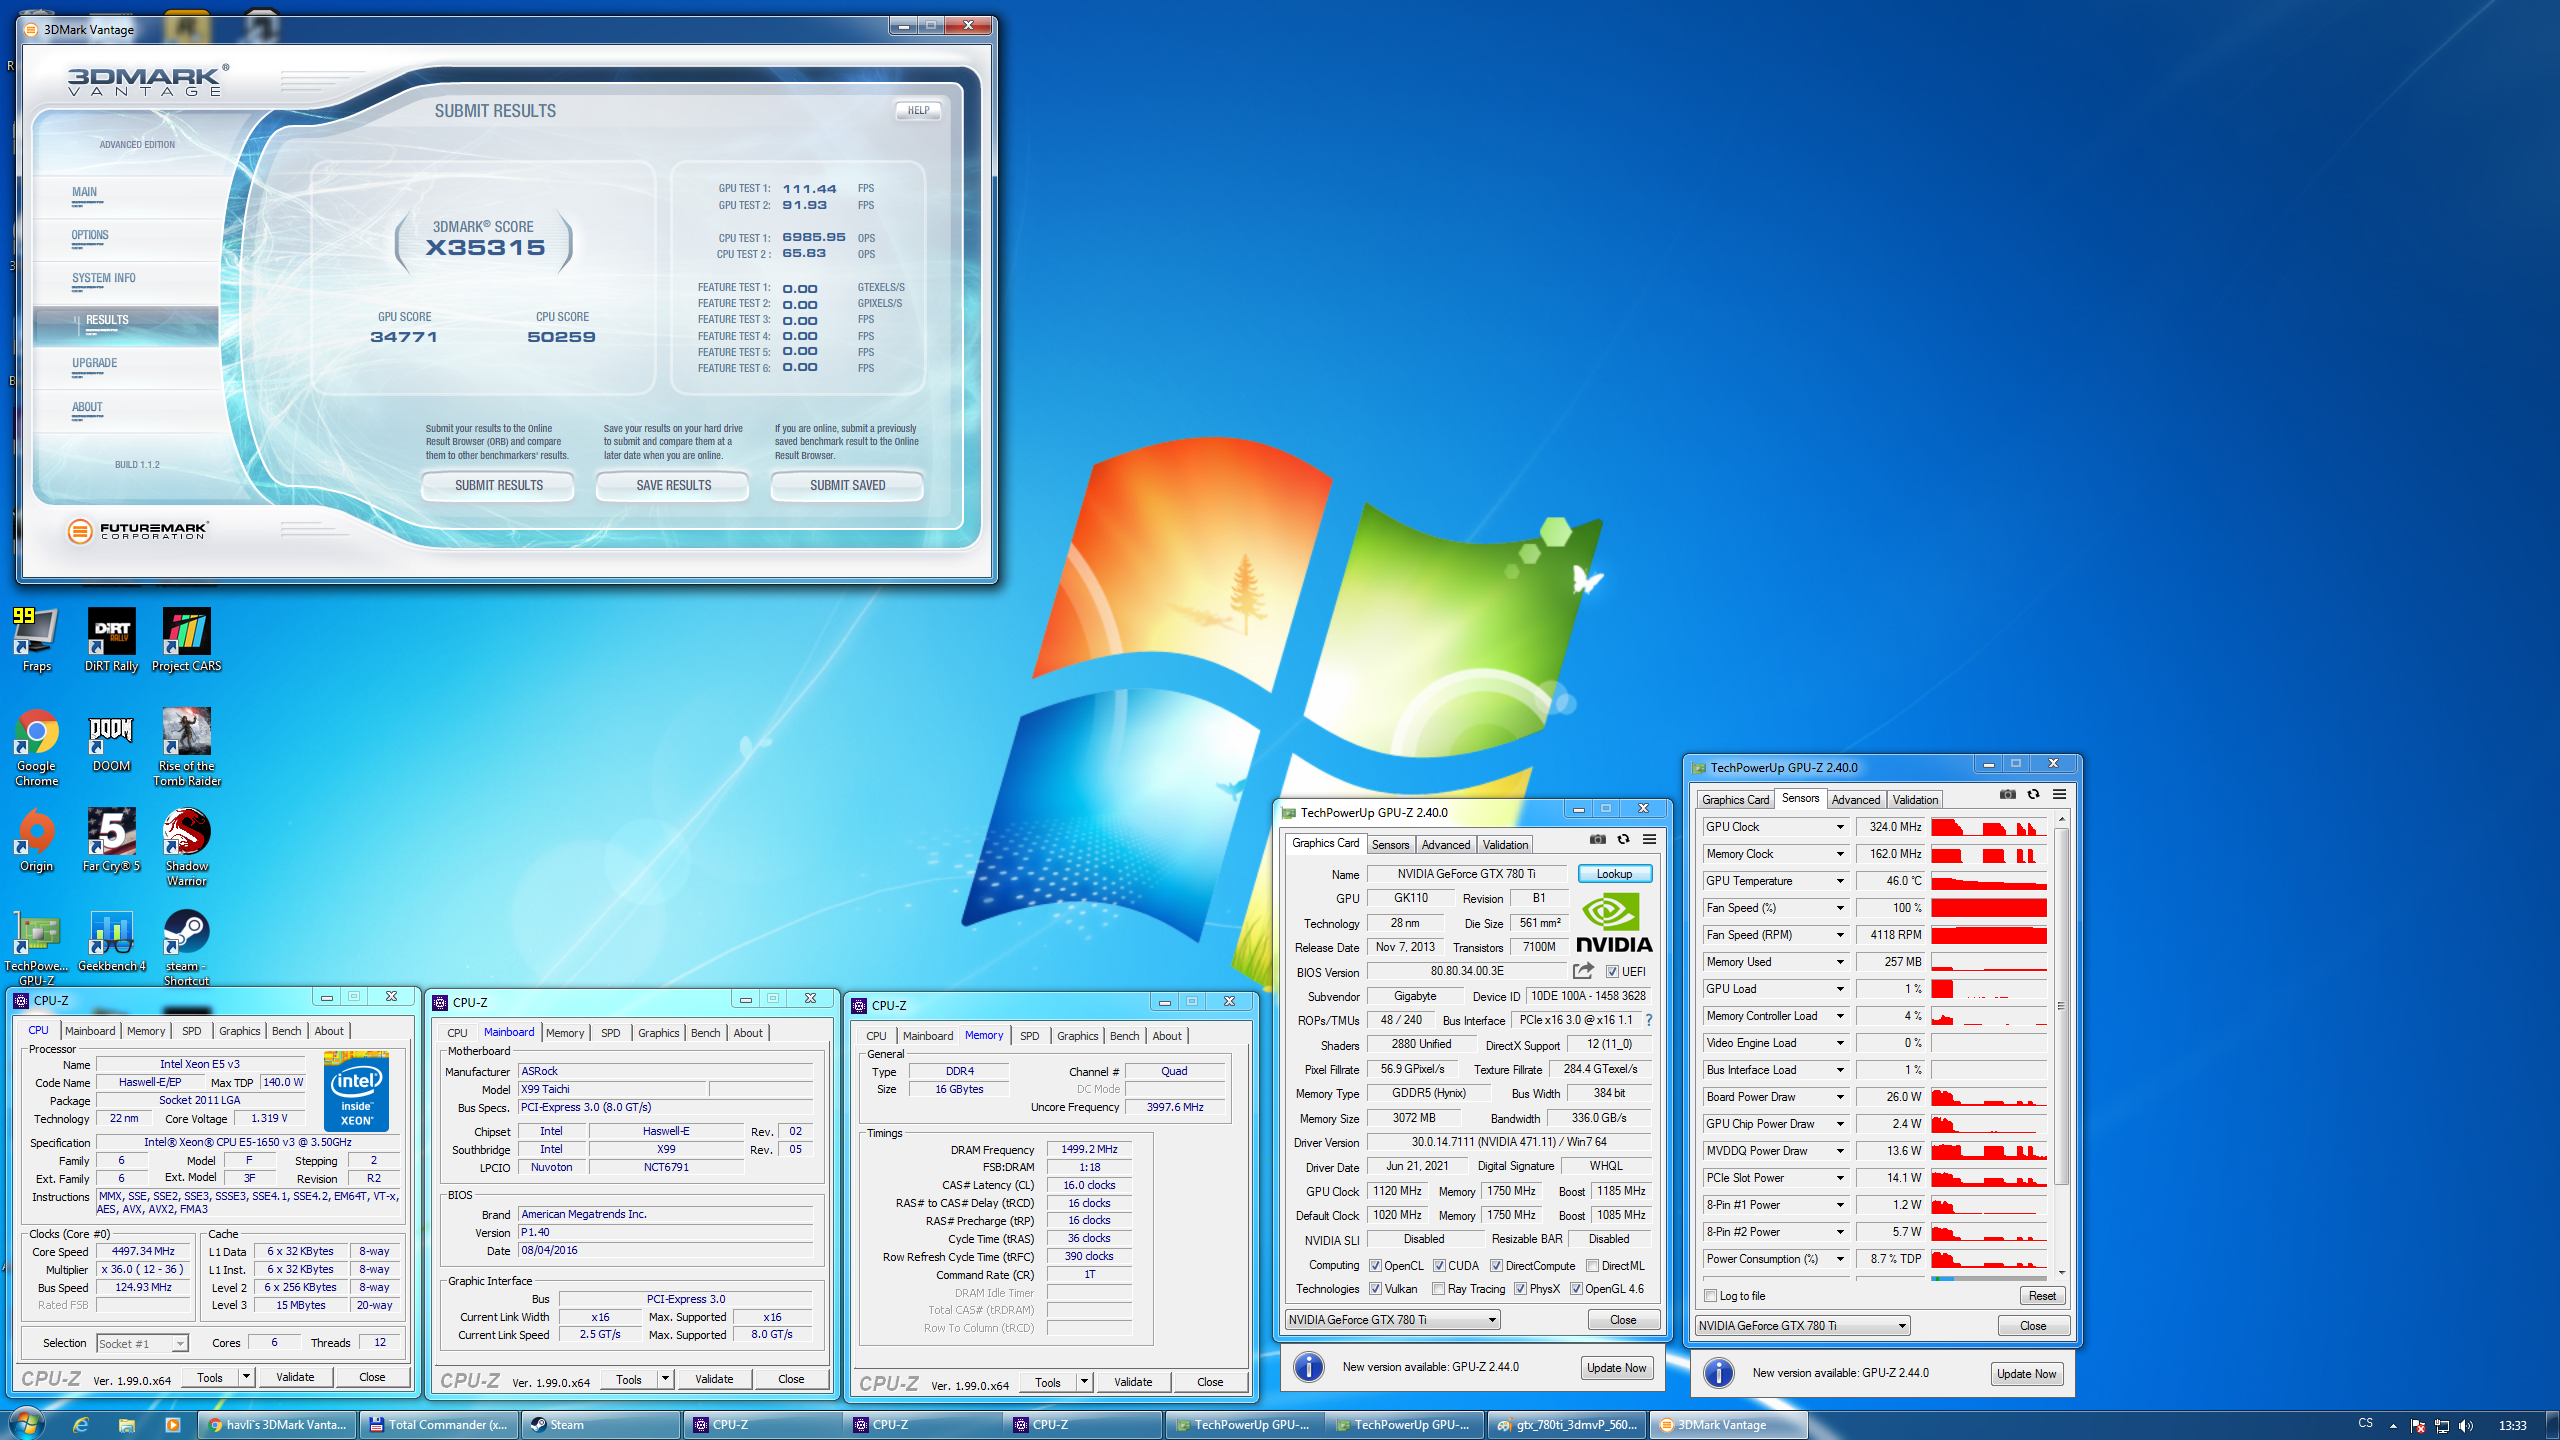Enable Log to file checkbox in GPU-Z Sensors
The width and height of the screenshot is (2560, 1440).
pyautogui.click(x=1710, y=1296)
